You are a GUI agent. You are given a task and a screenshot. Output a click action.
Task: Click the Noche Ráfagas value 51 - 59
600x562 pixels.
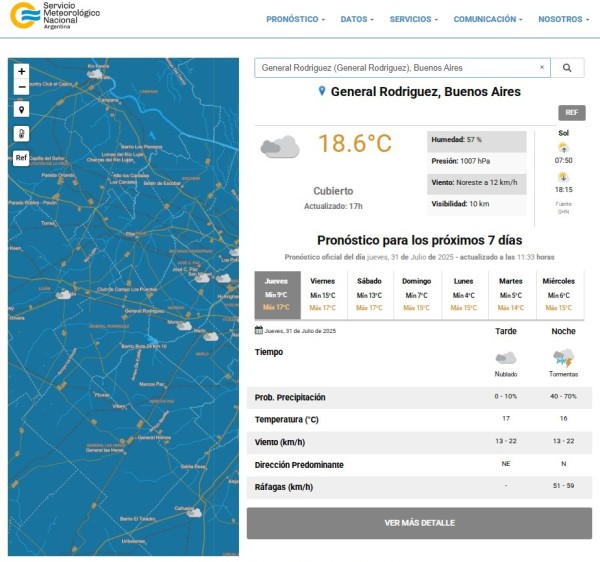563,486
